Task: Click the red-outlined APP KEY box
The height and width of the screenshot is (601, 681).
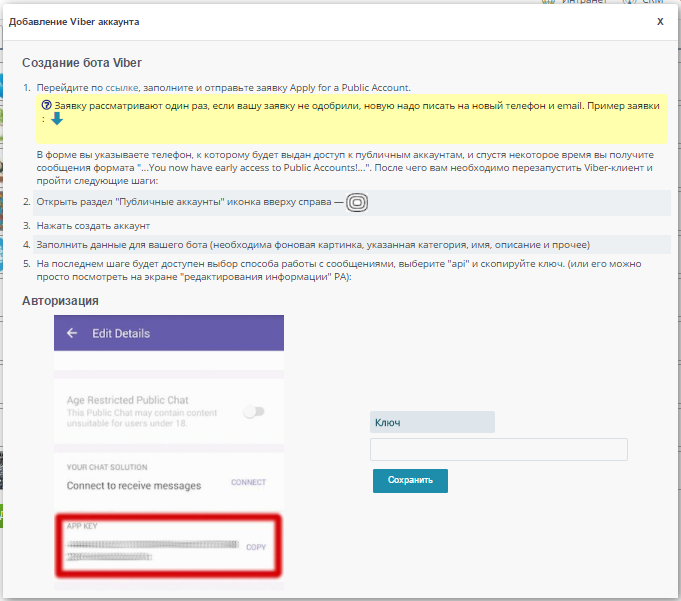Action: pyautogui.click(x=168, y=547)
